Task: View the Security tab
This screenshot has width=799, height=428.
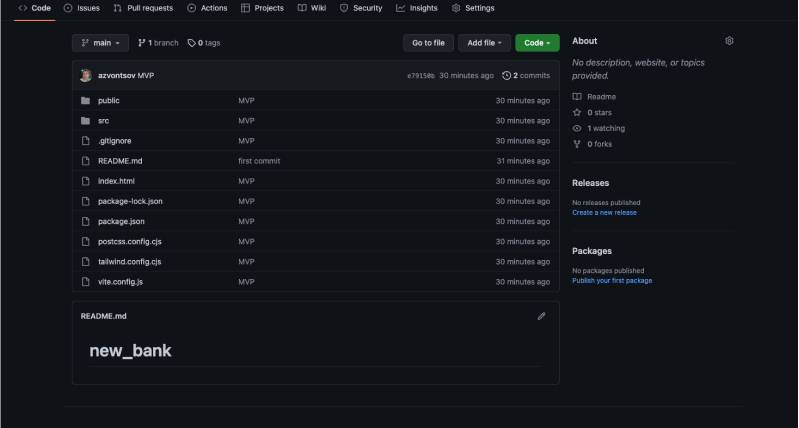Action: [x=361, y=8]
